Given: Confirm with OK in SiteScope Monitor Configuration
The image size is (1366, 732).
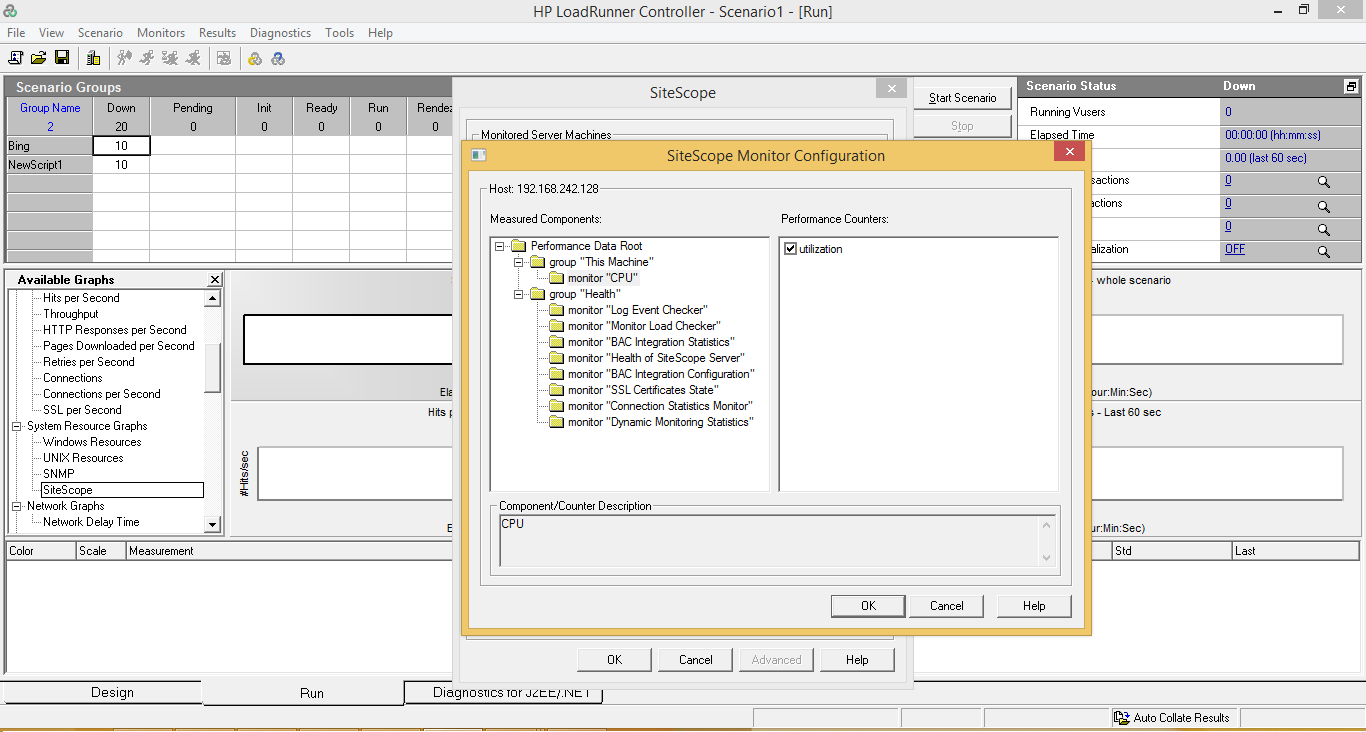Looking at the screenshot, I should (x=868, y=605).
